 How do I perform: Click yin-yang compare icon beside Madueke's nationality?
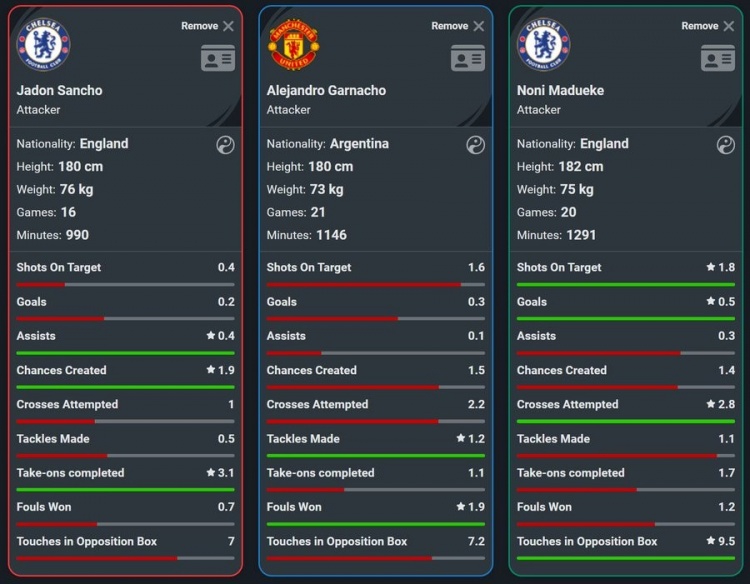(726, 145)
